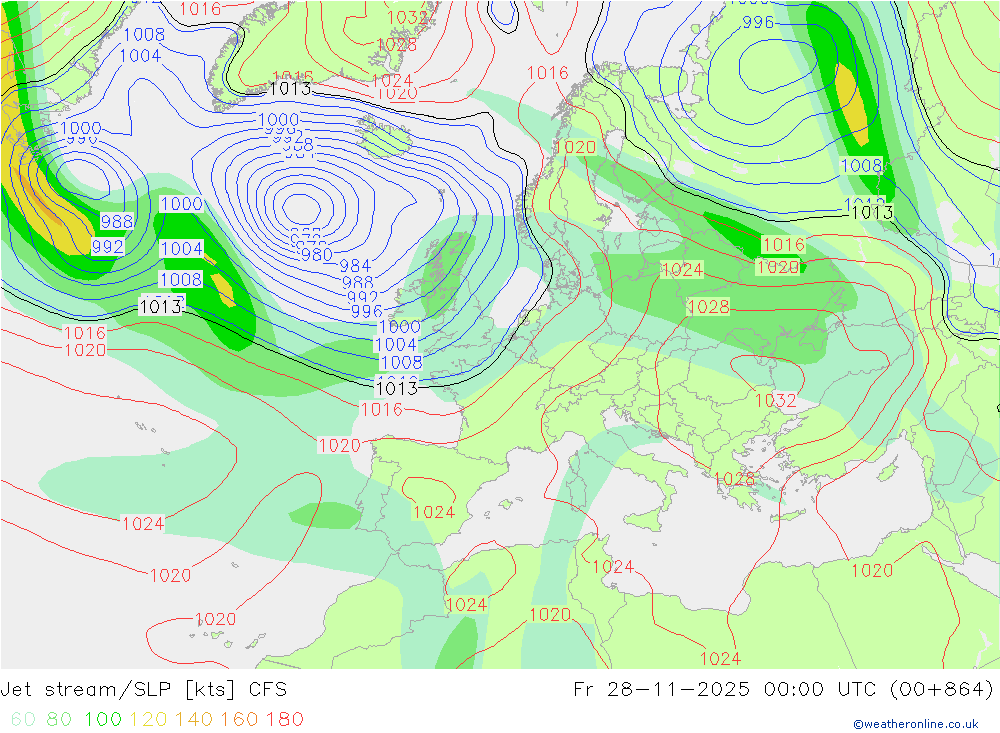The height and width of the screenshot is (733, 1000).
Task: Select the green 100 kts legend value
Action: pyautogui.click(x=103, y=719)
